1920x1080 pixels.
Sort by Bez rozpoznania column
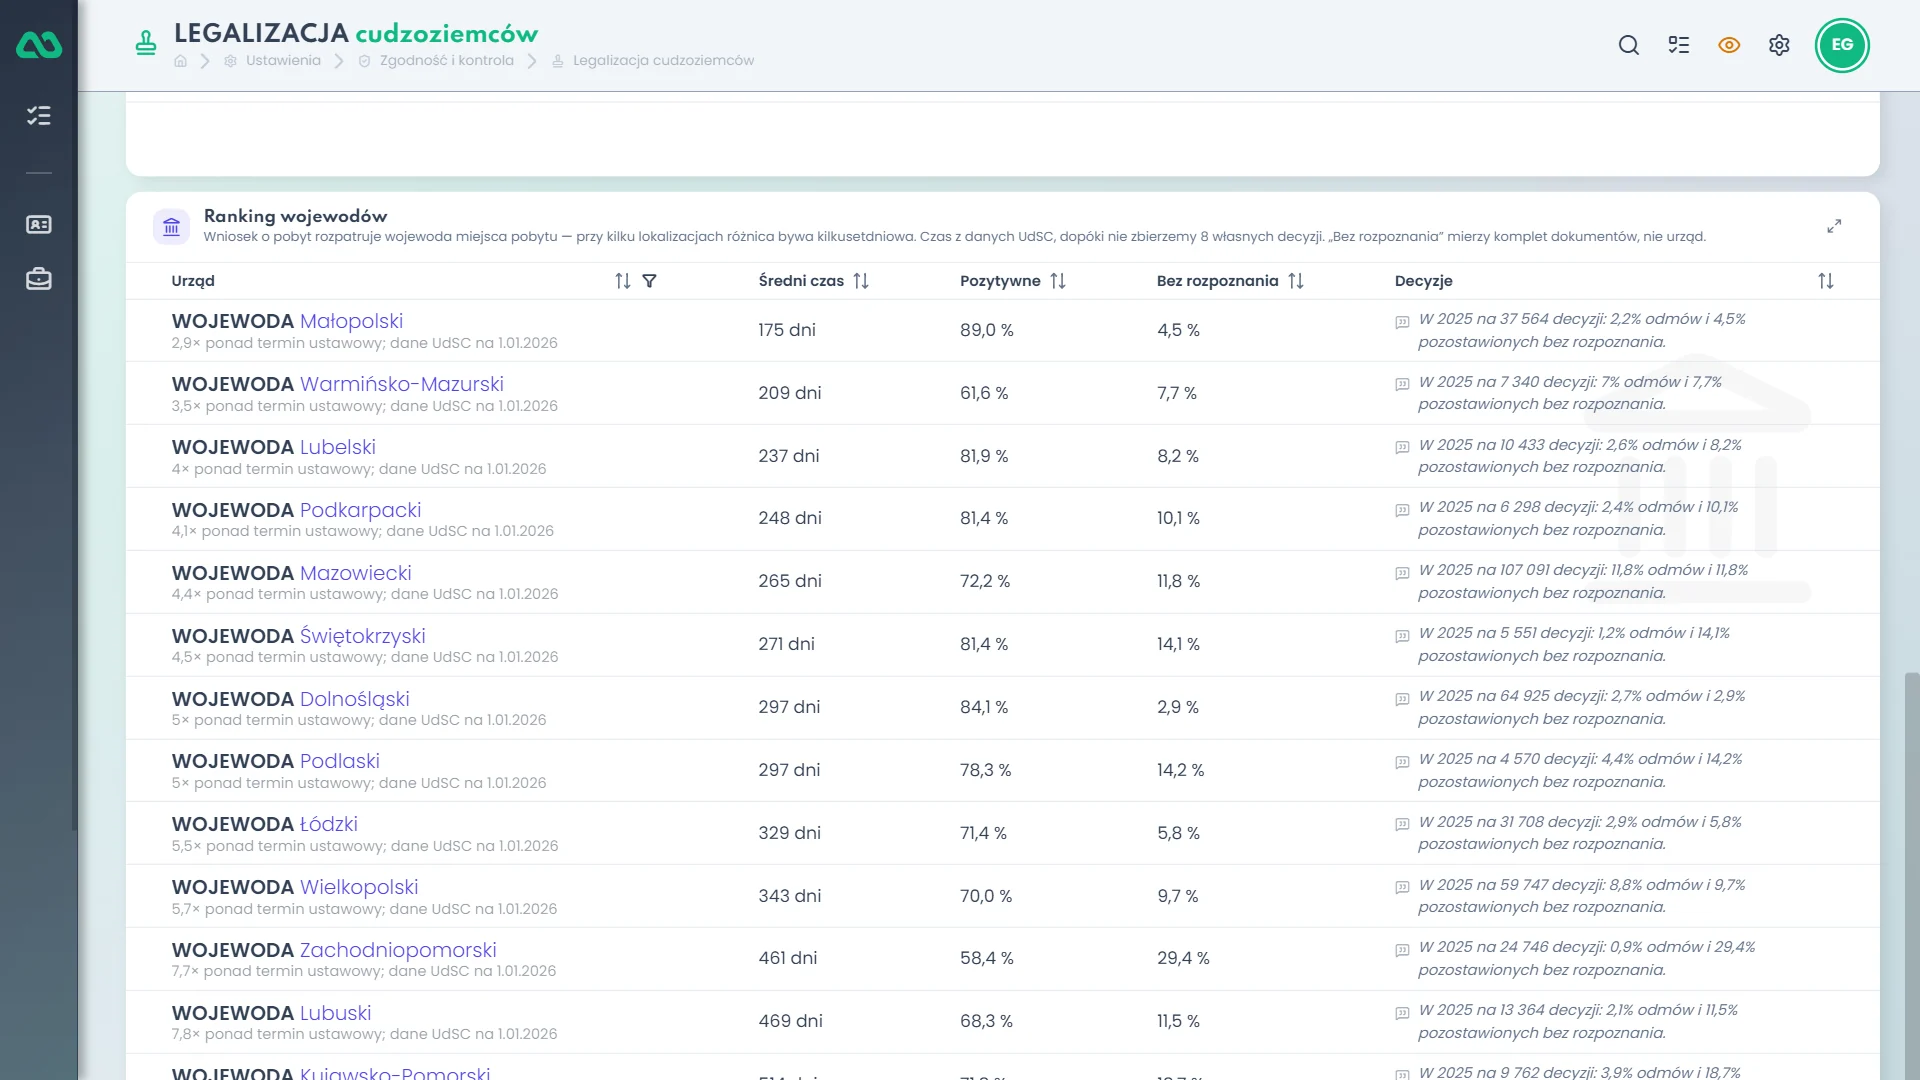pyautogui.click(x=1296, y=281)
